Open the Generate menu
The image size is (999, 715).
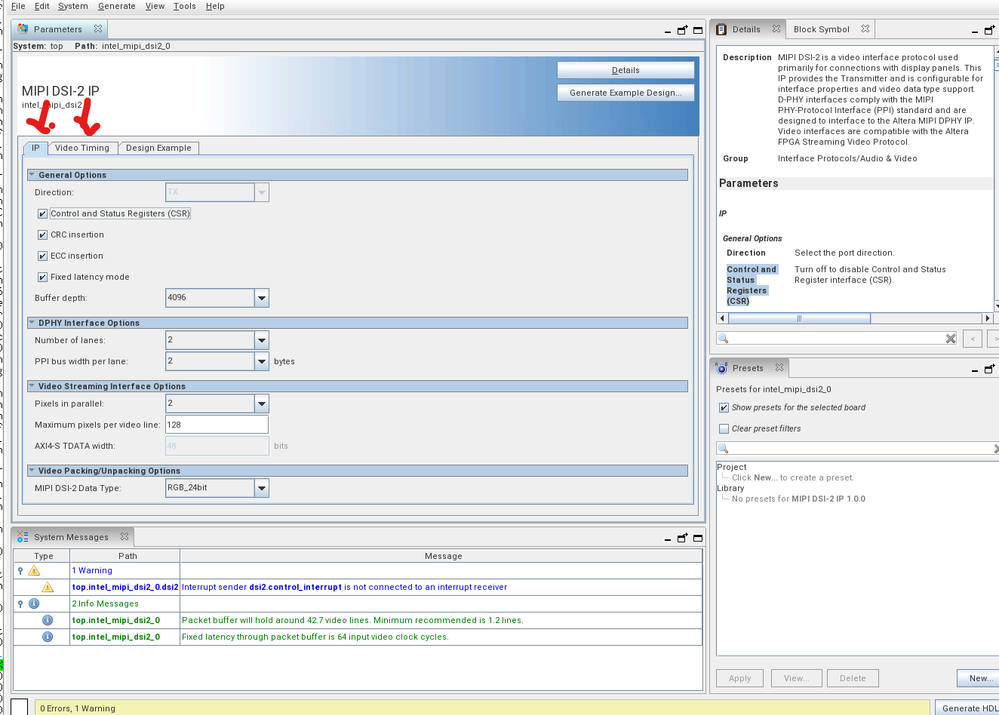click(116, 6)
